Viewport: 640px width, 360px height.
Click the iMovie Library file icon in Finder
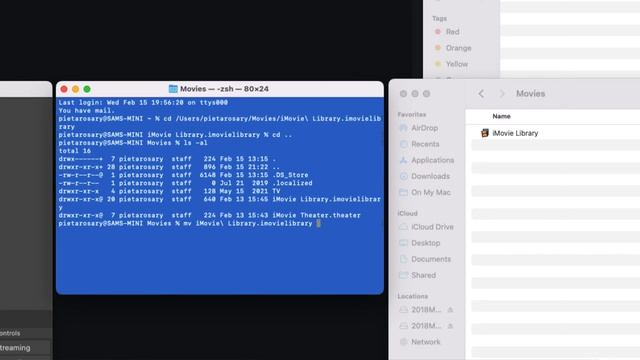pyautogui.click(x=484, y=133)
